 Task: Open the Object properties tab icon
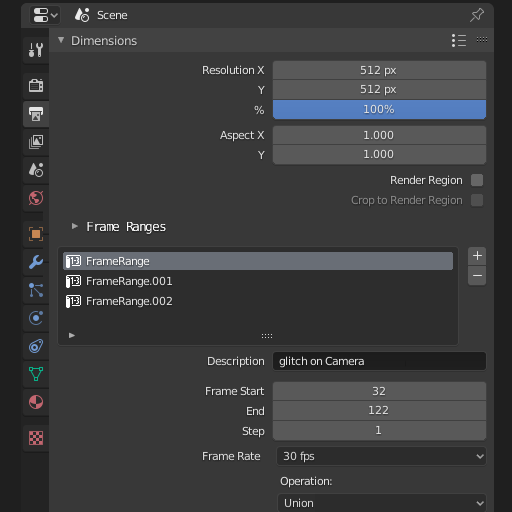pyautogui.click(x=36, y=234)
